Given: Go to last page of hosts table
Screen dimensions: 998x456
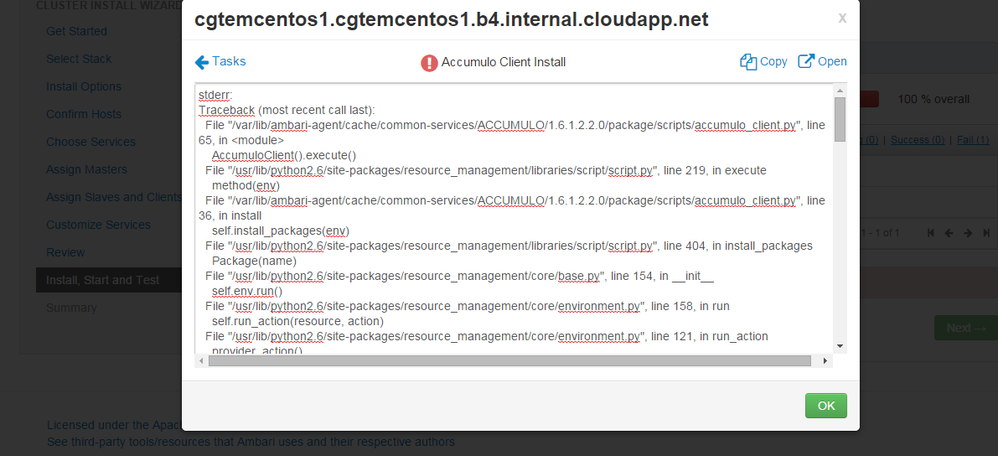Looking at the screenshot, I should coord(987,233).
